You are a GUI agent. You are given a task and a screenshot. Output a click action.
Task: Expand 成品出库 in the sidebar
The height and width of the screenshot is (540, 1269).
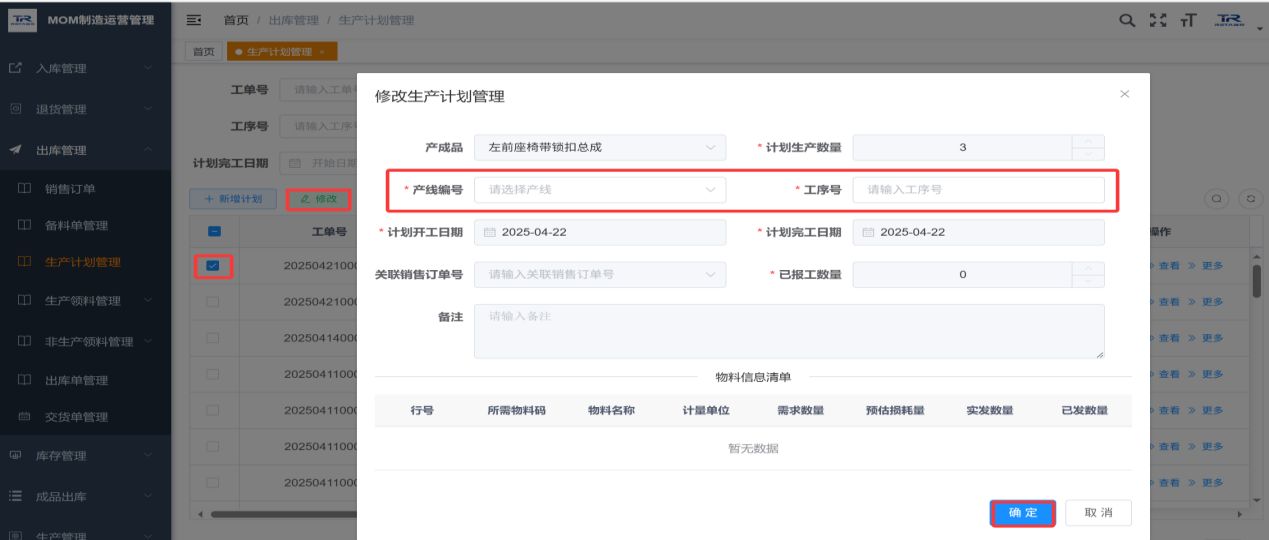click(85, 496)
